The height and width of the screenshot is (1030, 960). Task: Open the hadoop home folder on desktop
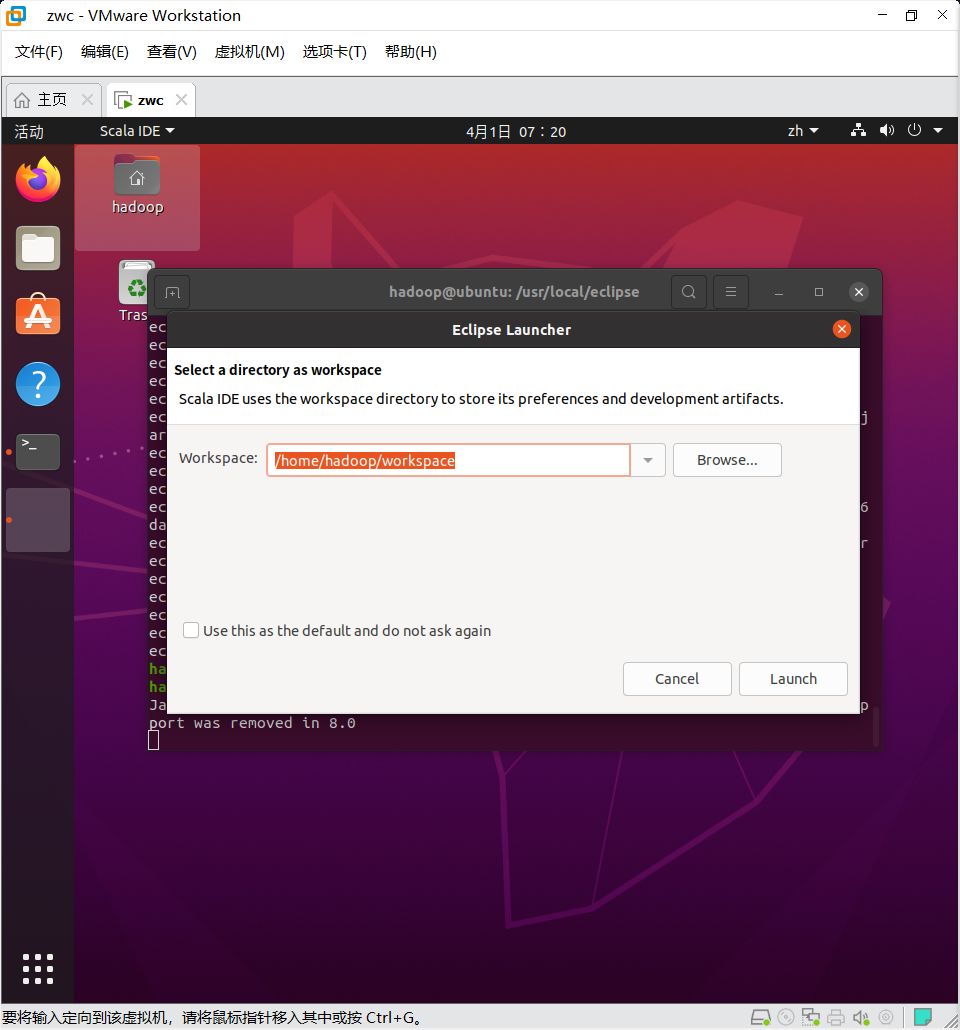(x=137, y=185)
